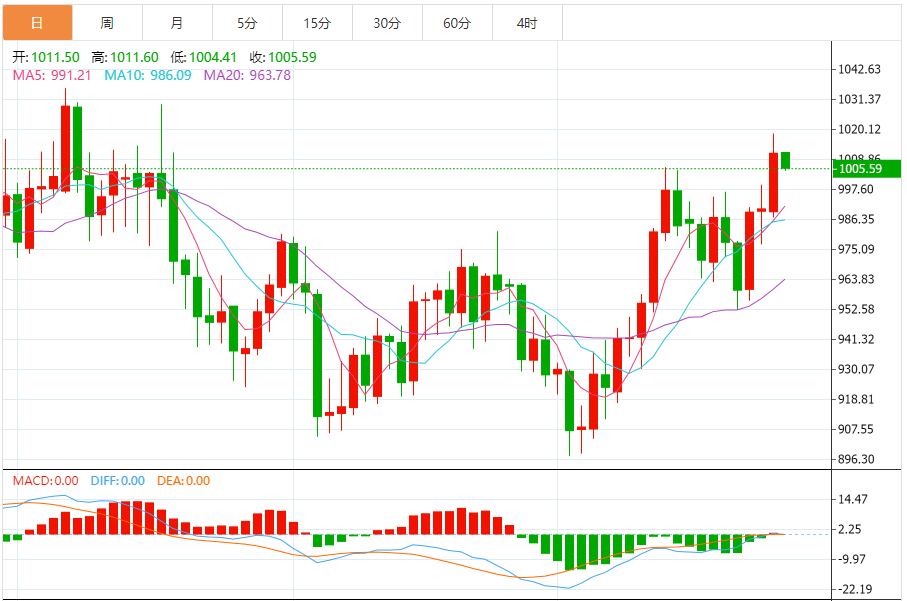Click the 1020.12 price axis label
The width and height of the screenshot is (907, 601).
860,130
